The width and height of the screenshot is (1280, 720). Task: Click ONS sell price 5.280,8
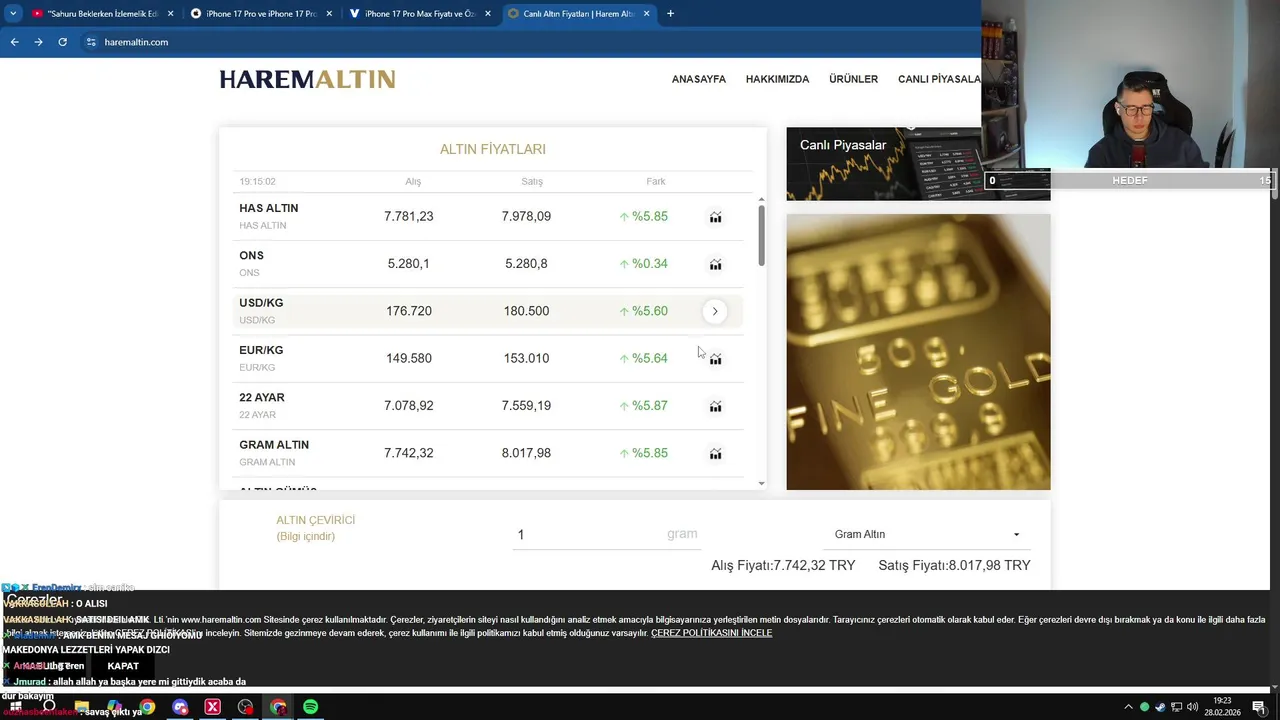click(x=526, y=264)
